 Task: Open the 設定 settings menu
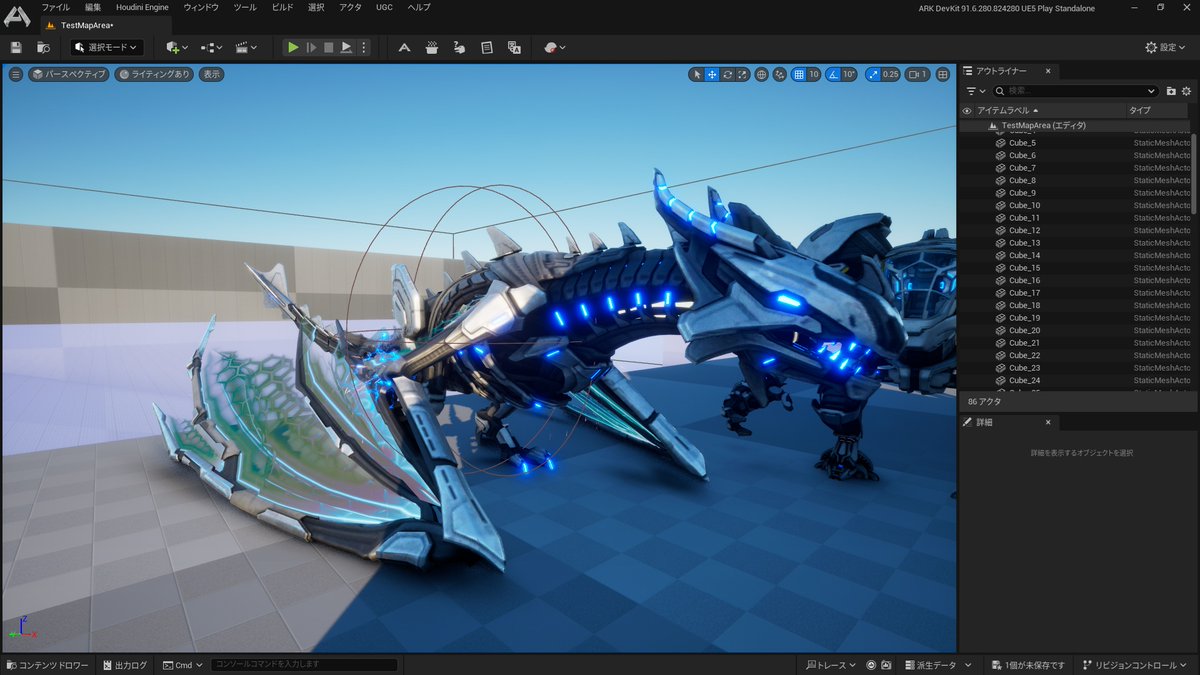coord(1167,47)
